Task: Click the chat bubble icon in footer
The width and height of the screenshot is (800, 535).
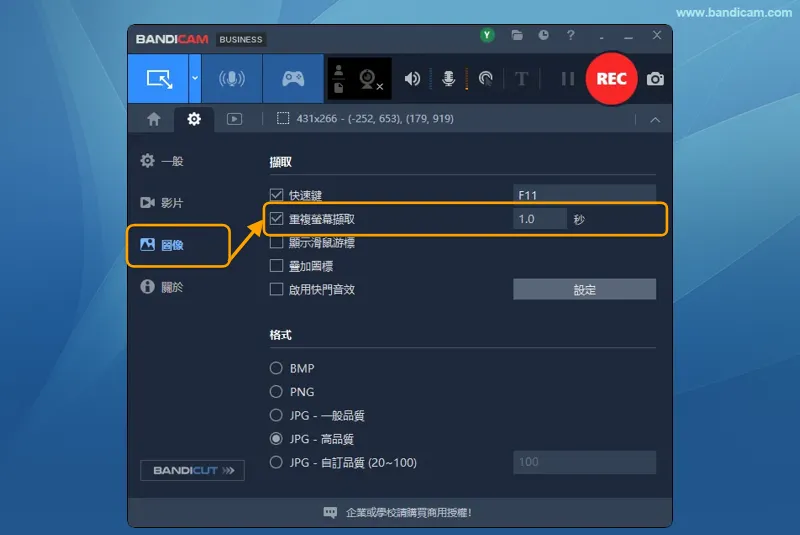Action: (x=330, y=513)
